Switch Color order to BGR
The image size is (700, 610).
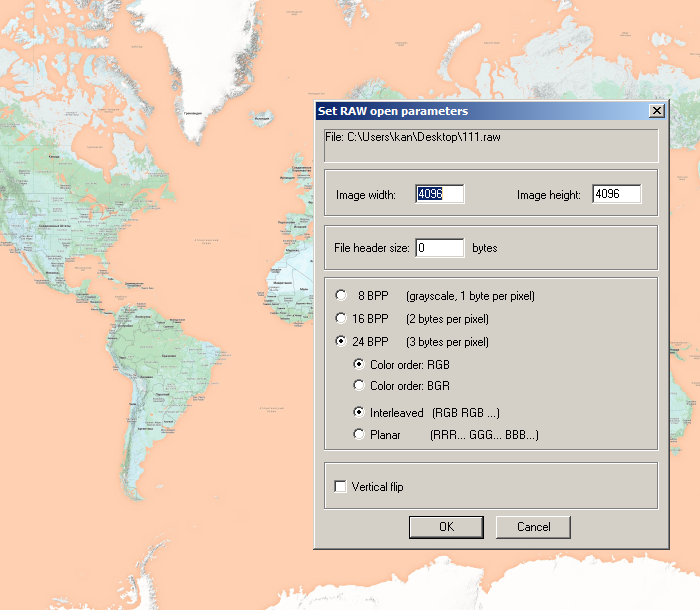pos(359,385)
